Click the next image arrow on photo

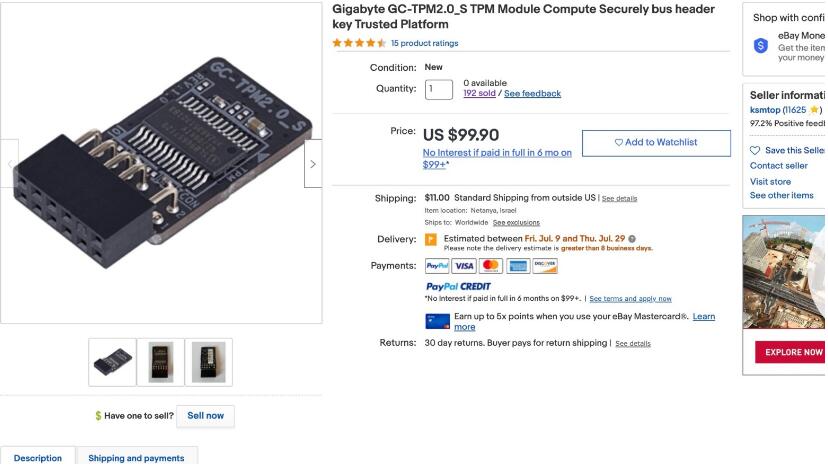click(x=313, y=164)
